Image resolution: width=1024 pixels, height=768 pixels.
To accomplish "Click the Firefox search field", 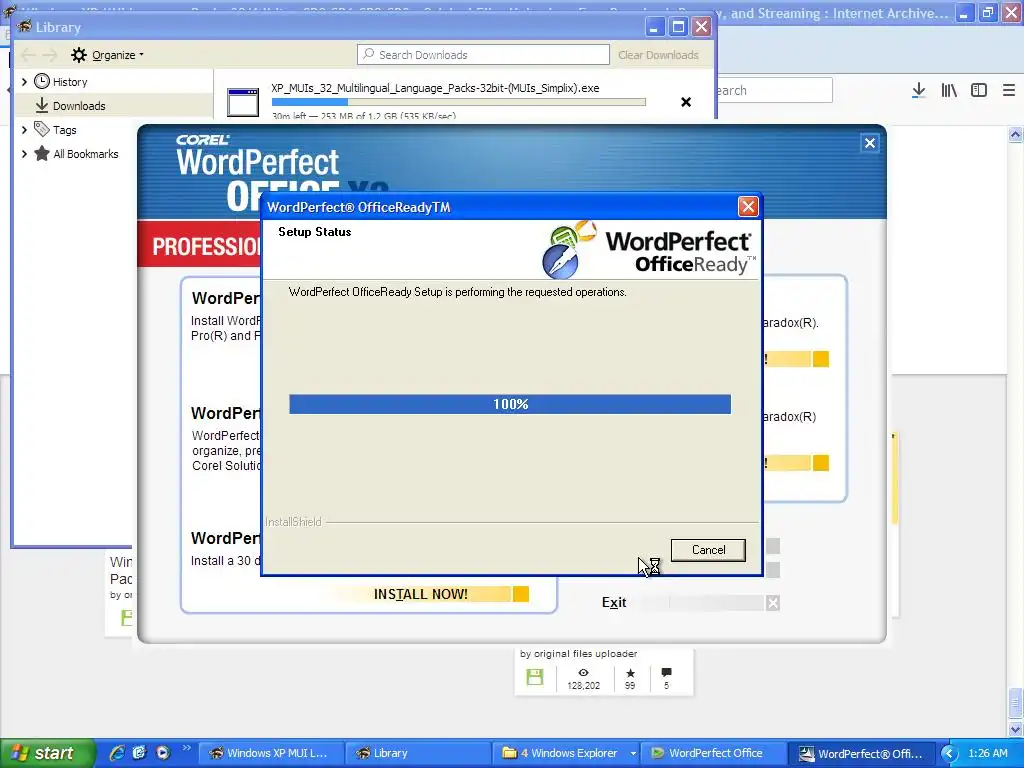I will coord(774,90).
